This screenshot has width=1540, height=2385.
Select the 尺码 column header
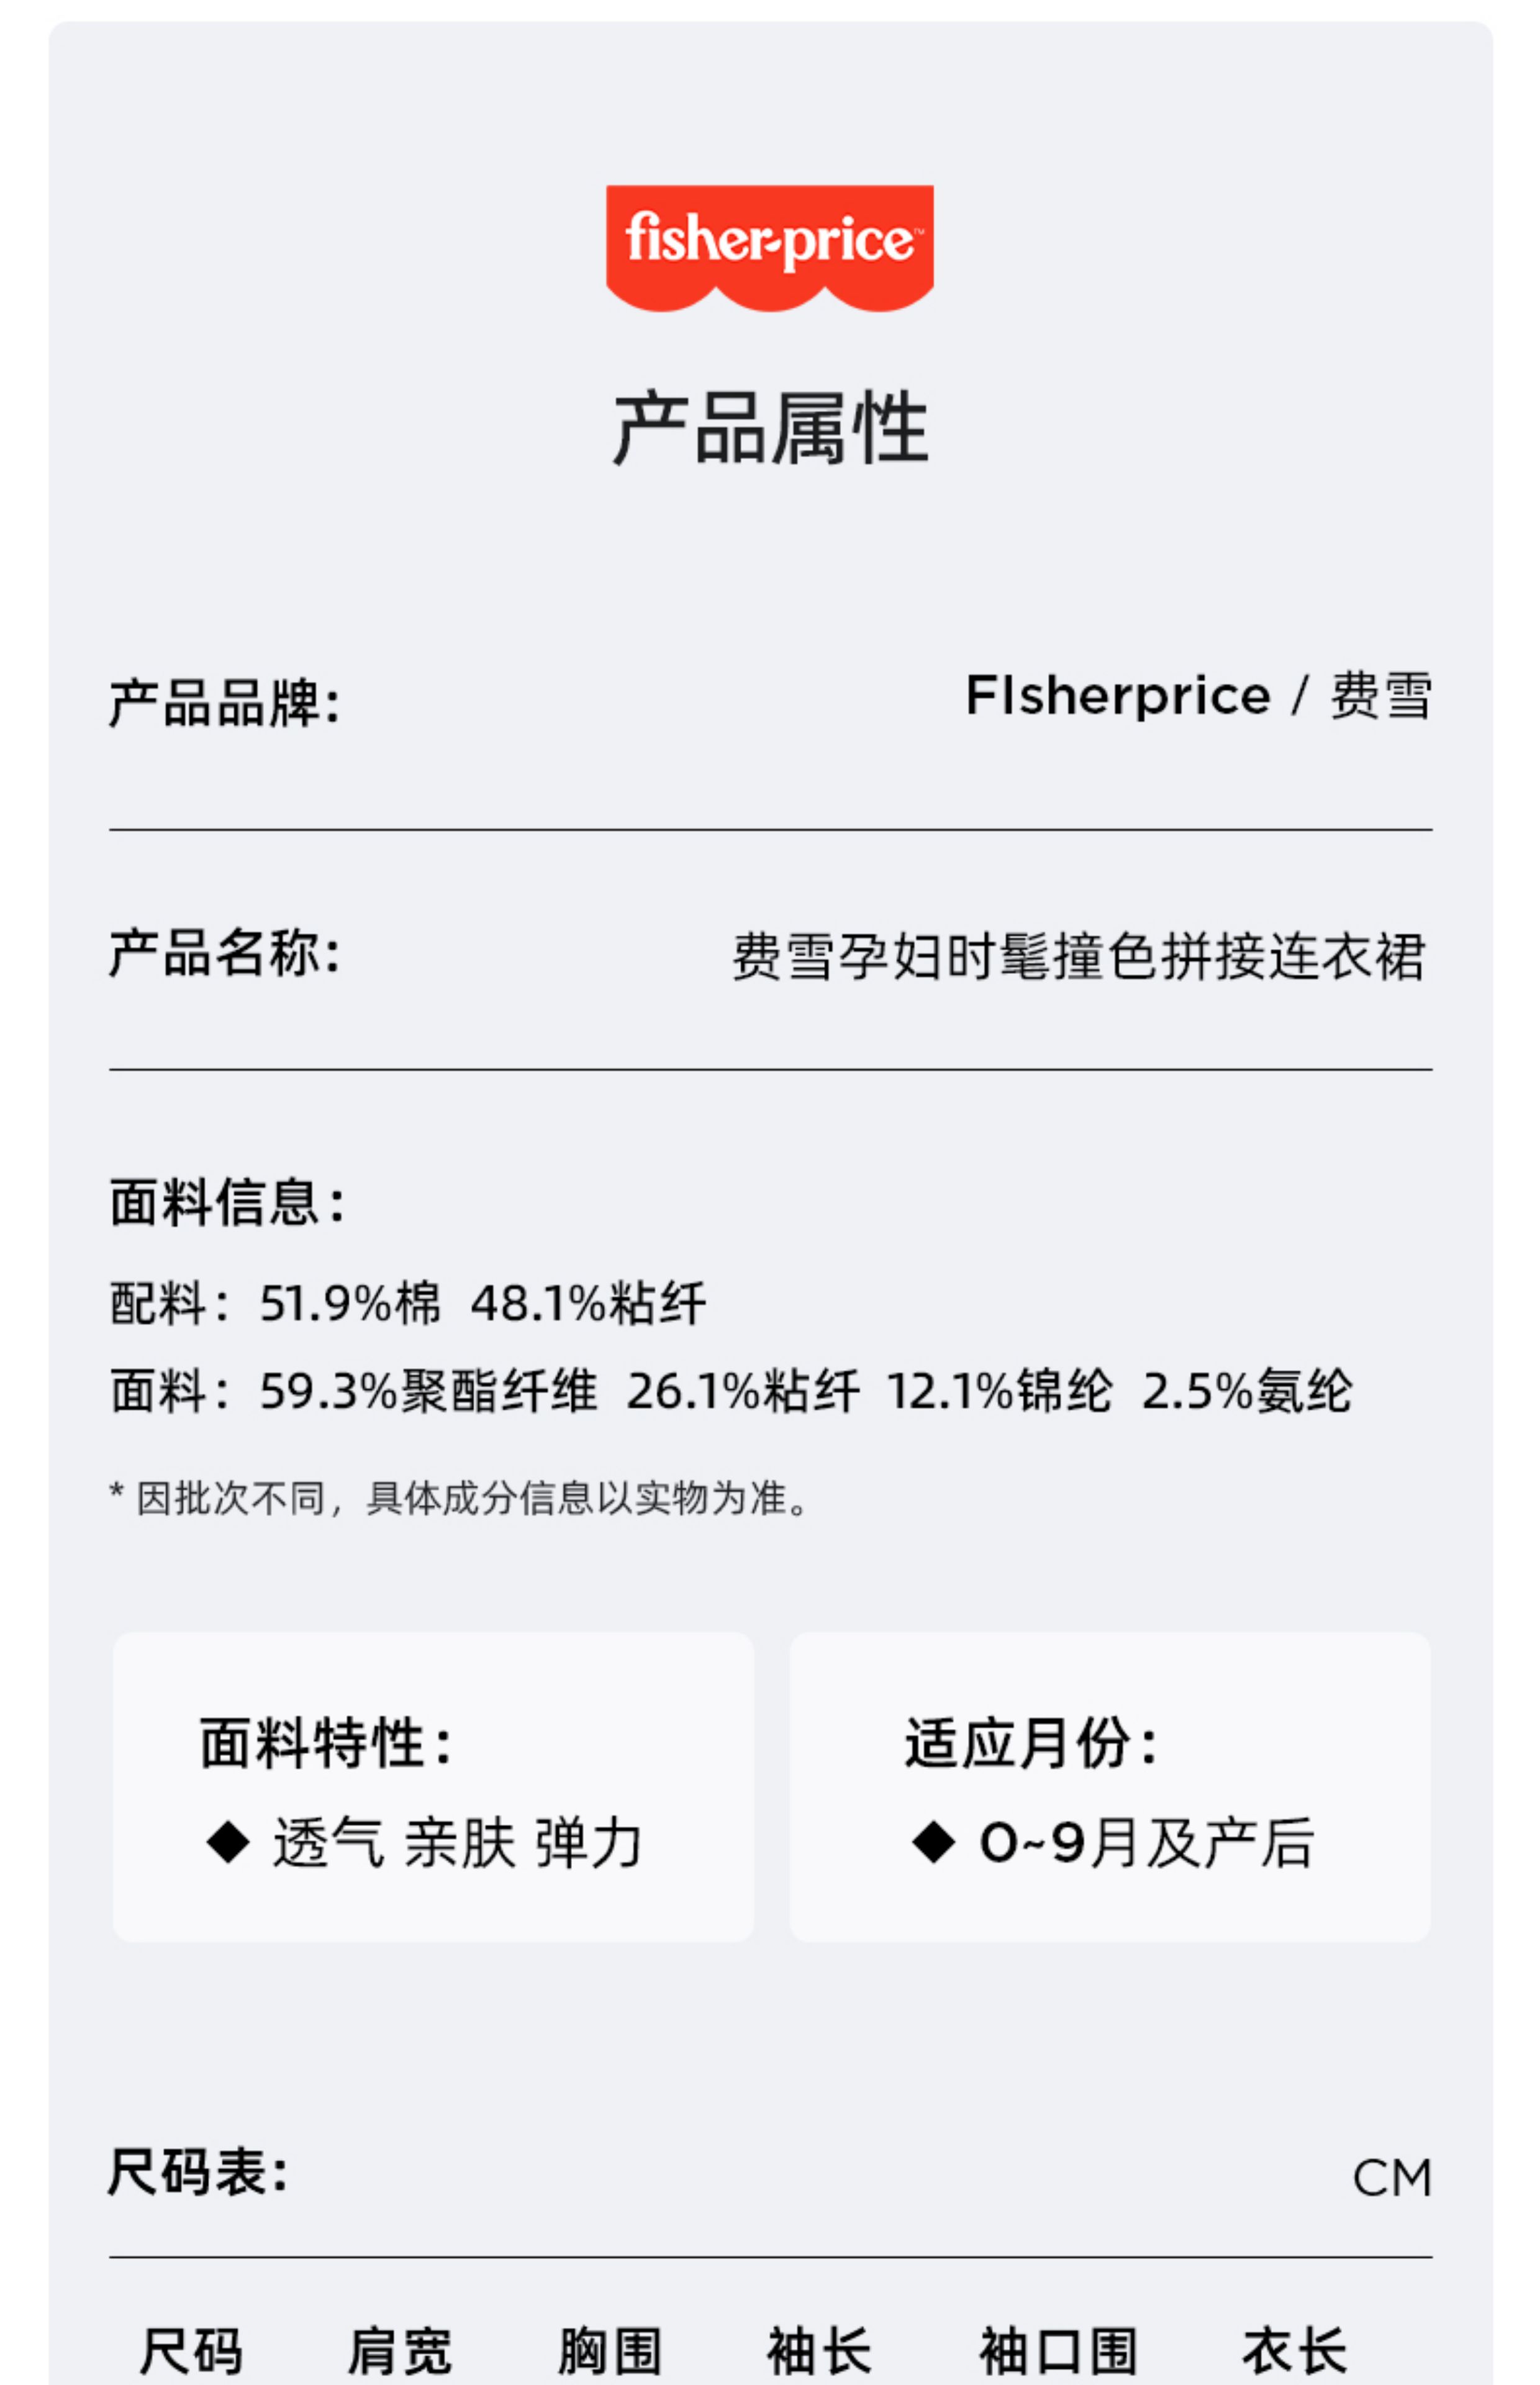point(191,2350)
